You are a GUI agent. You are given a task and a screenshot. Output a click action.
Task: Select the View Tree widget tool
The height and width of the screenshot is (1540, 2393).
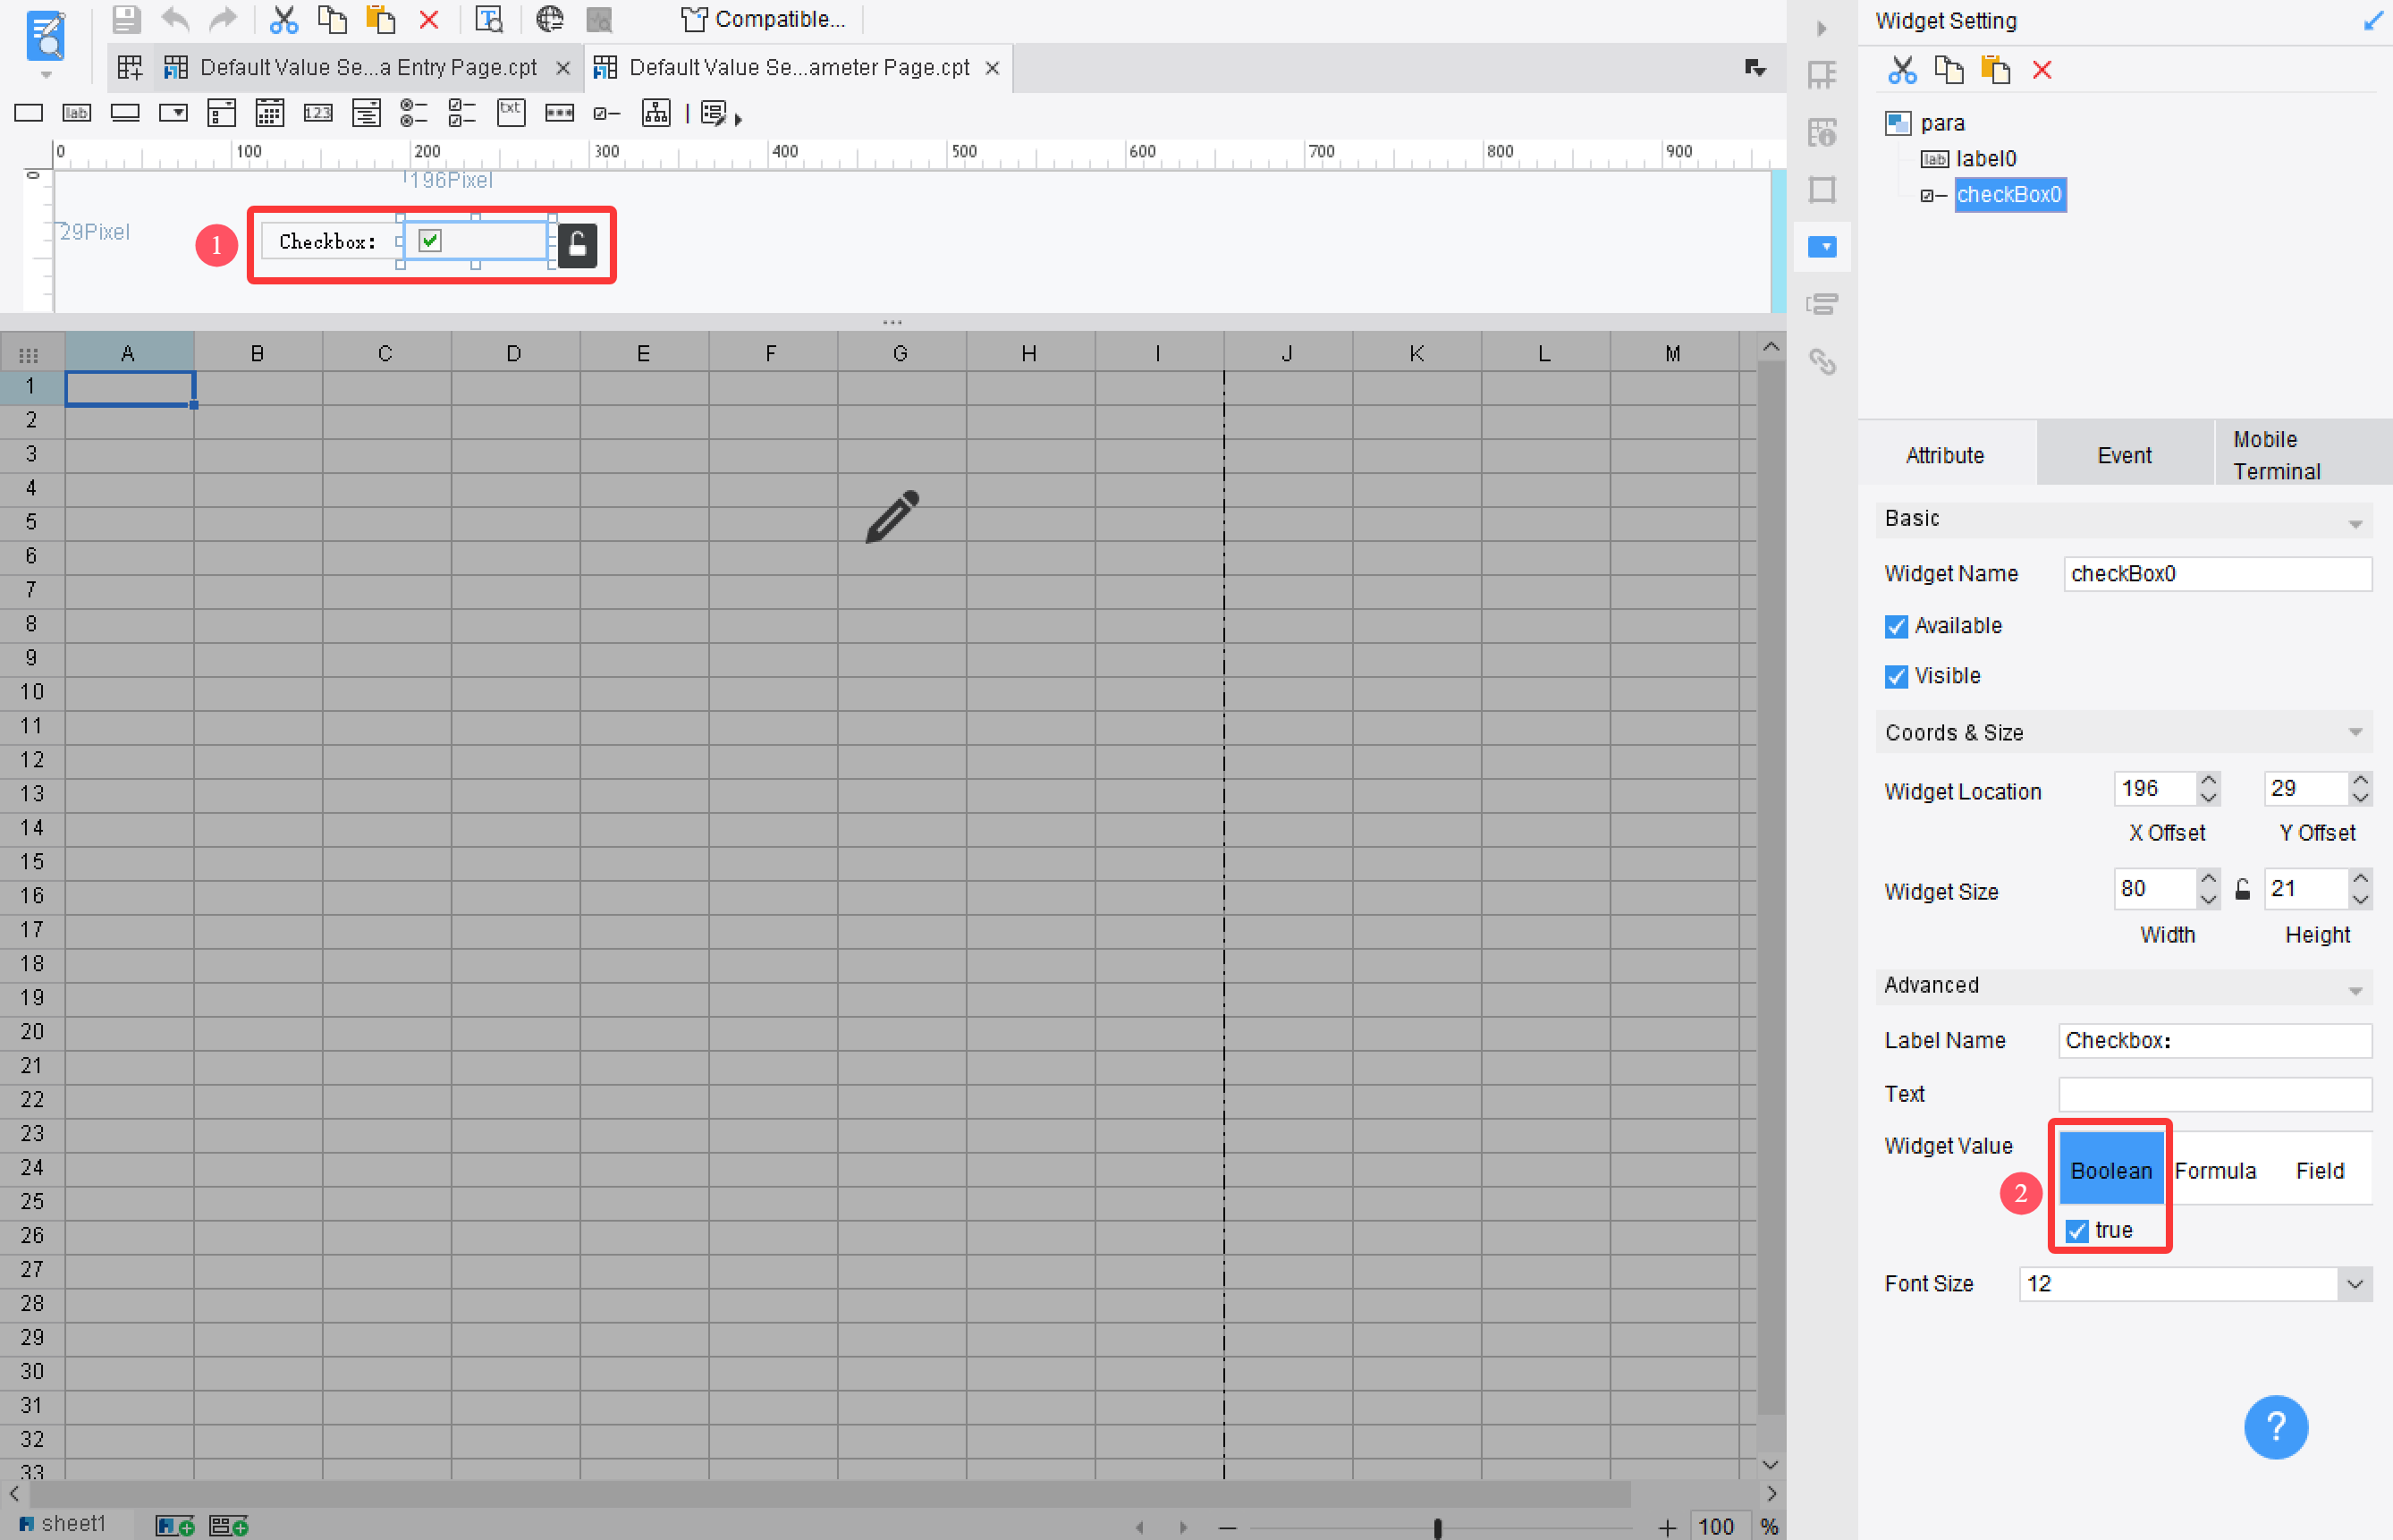[x=656, y=113]
